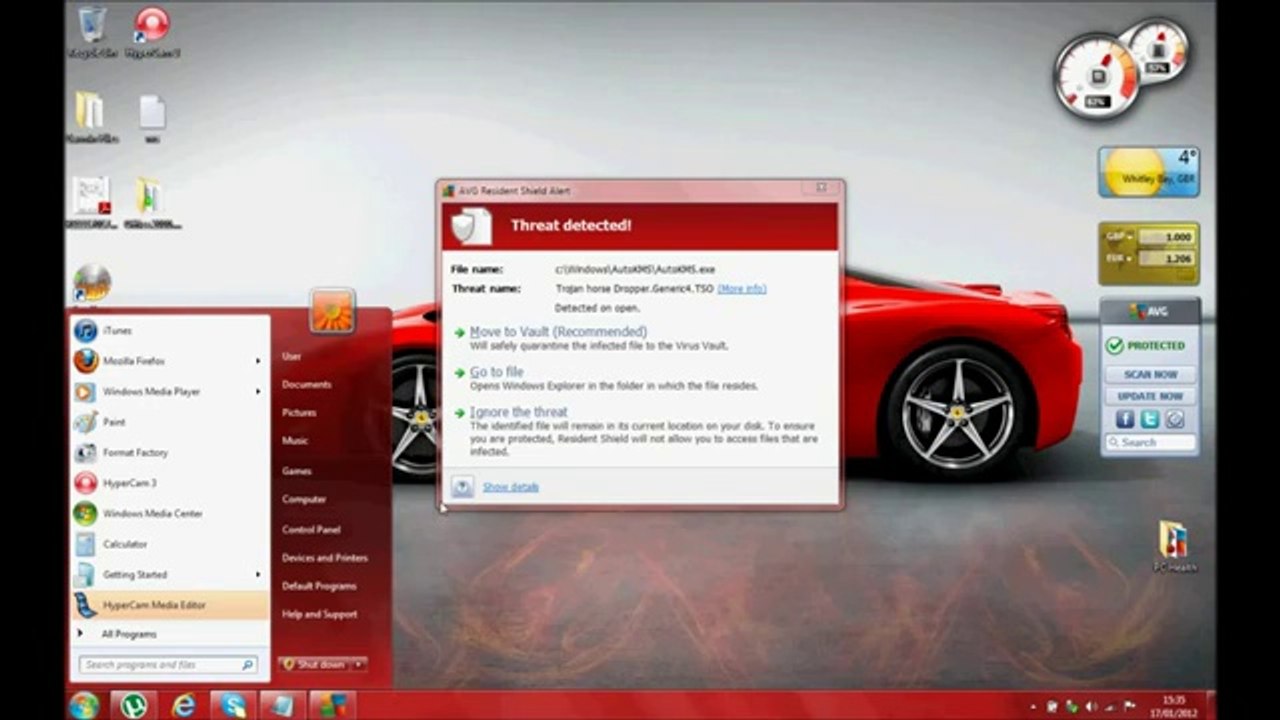
Task: Open Control Panel from Start menu
Action: 311,530
